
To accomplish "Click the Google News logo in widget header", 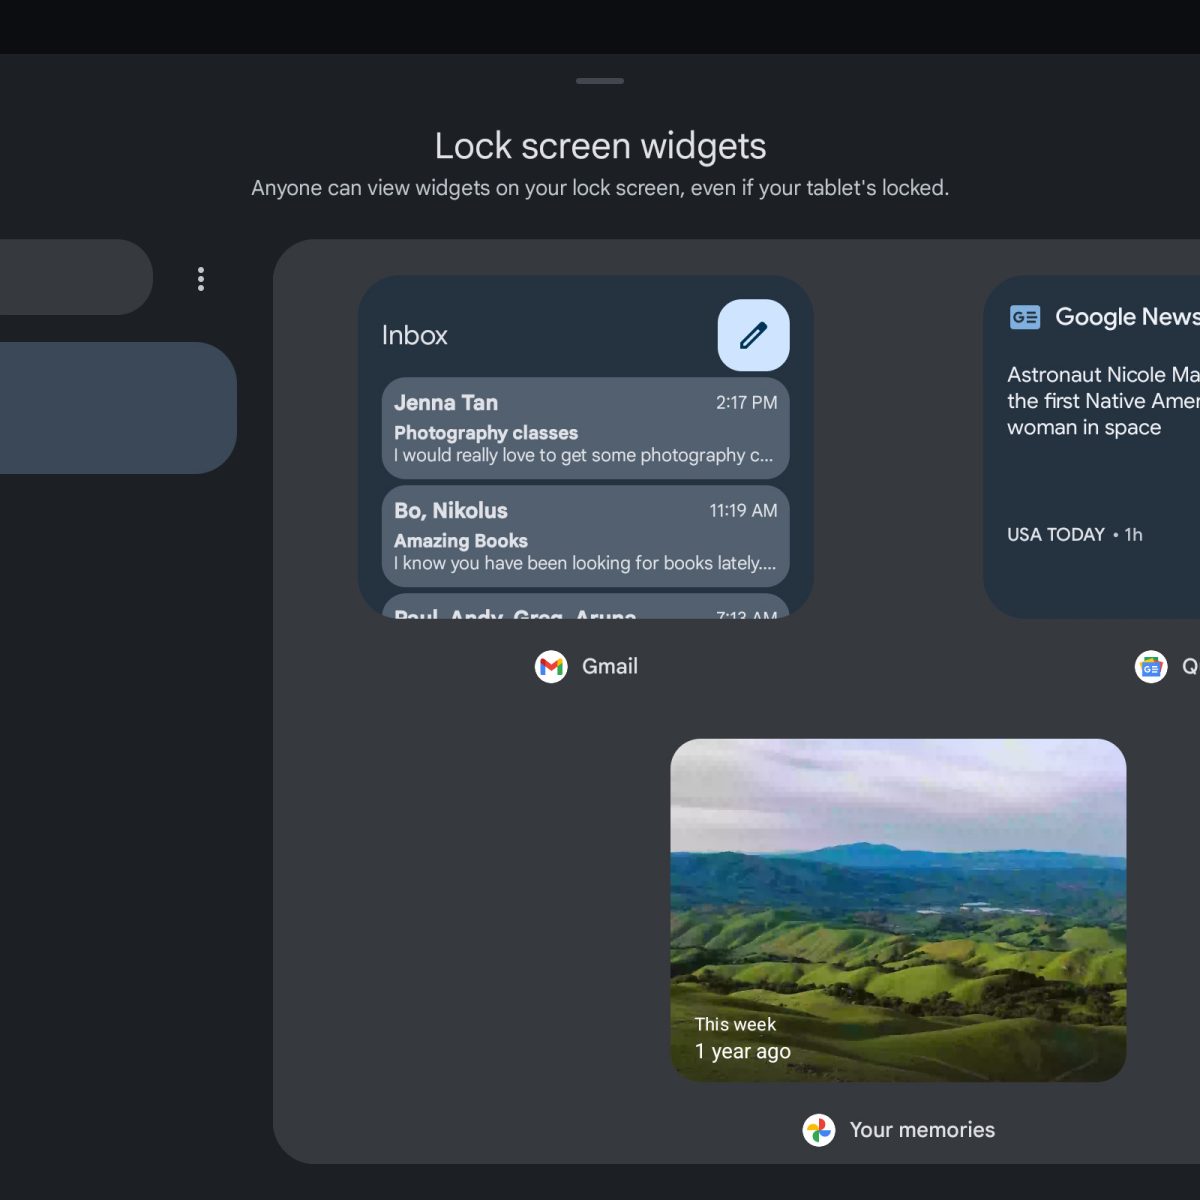I will (x=1025, y=317).
